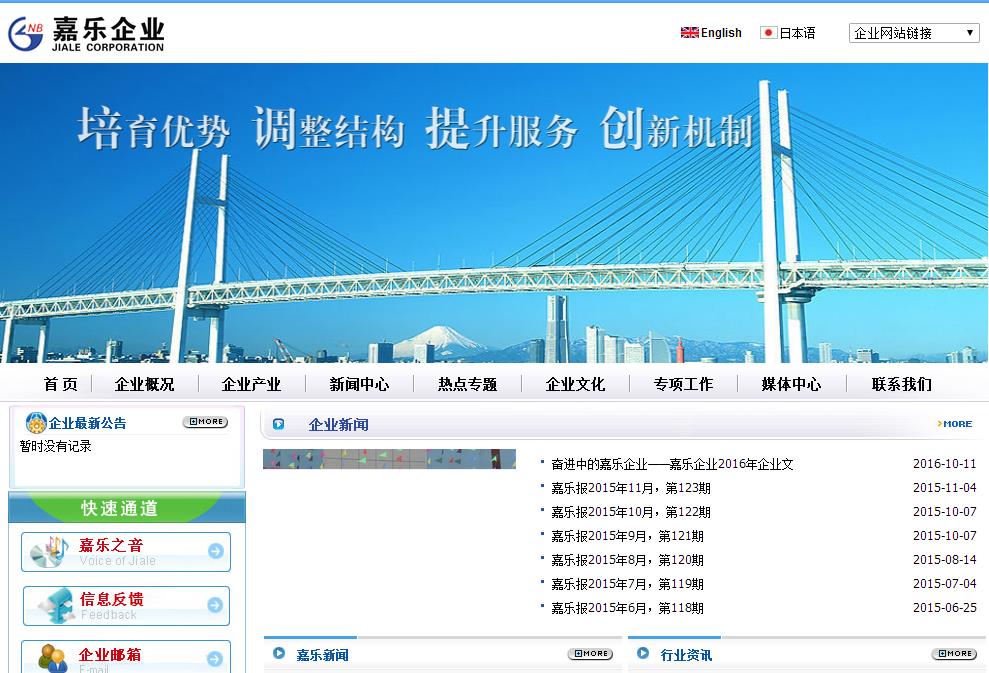Click the play icon beside 嘉乐新闻

tap(279, 654)
